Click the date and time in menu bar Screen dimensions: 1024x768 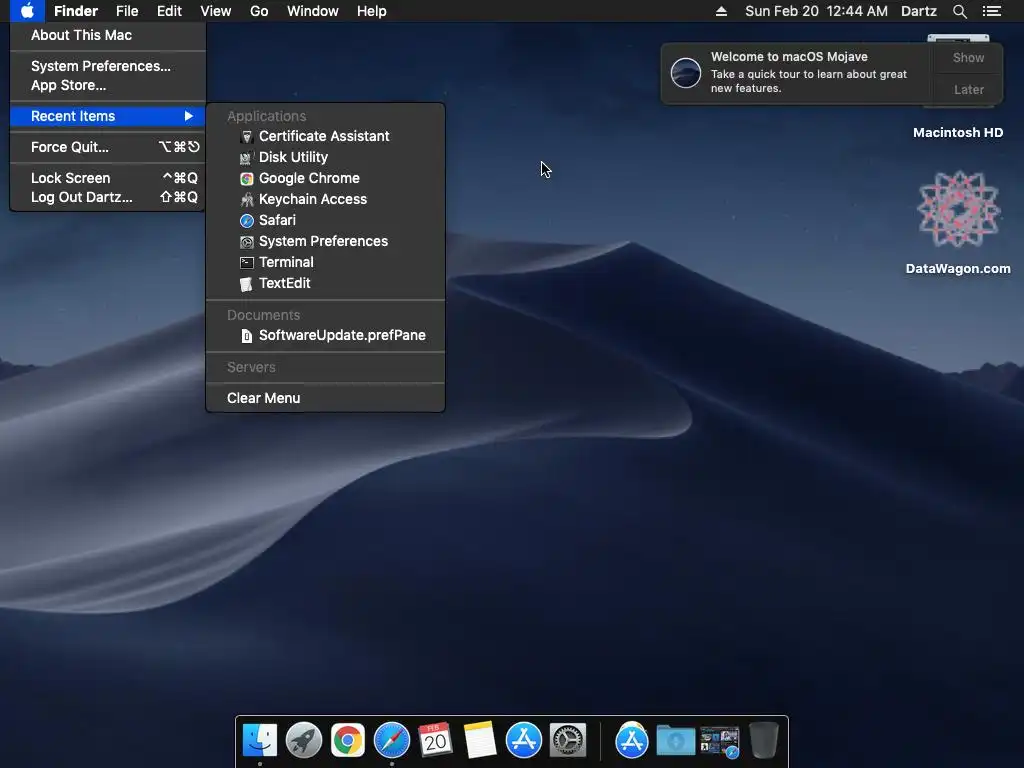point(816,11)
